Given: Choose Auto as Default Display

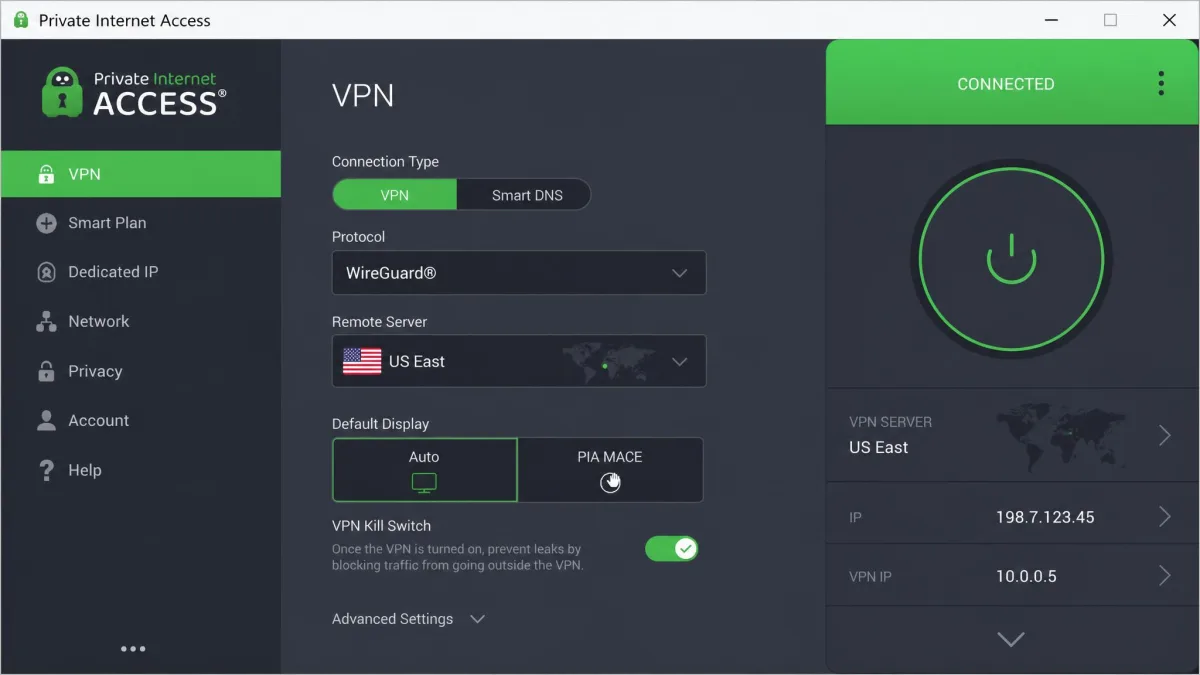Looking at the screenshot, I should tap(425, 469).
